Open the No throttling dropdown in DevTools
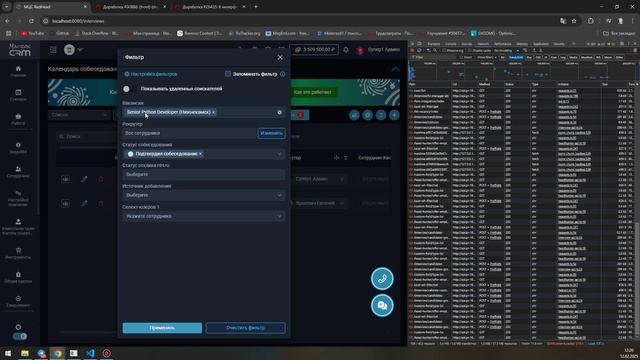Image resolution: width=640 pixels, height=360 pixels. click(507, 51)
